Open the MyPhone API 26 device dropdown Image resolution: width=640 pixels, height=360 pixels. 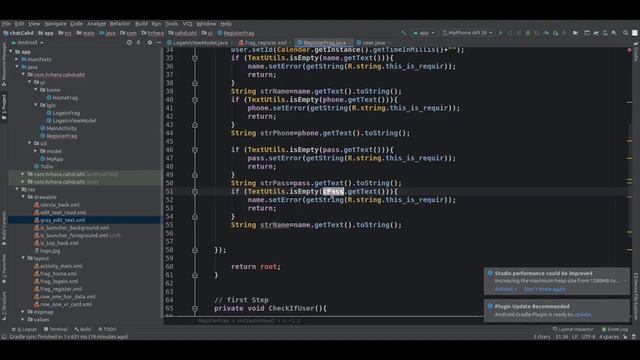pyautogui.click(x=467, y=33)
